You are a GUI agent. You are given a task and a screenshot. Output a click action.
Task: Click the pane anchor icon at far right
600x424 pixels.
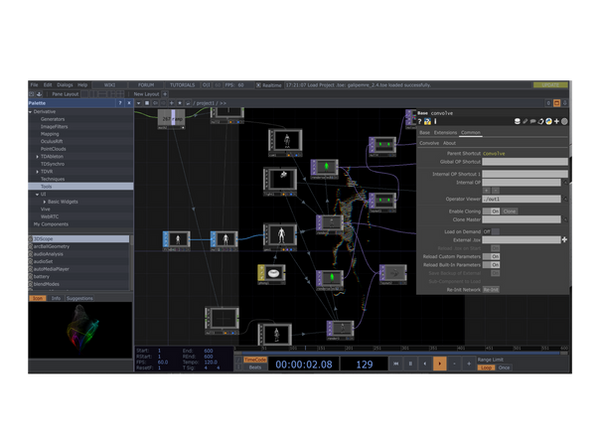click(565, 103)
